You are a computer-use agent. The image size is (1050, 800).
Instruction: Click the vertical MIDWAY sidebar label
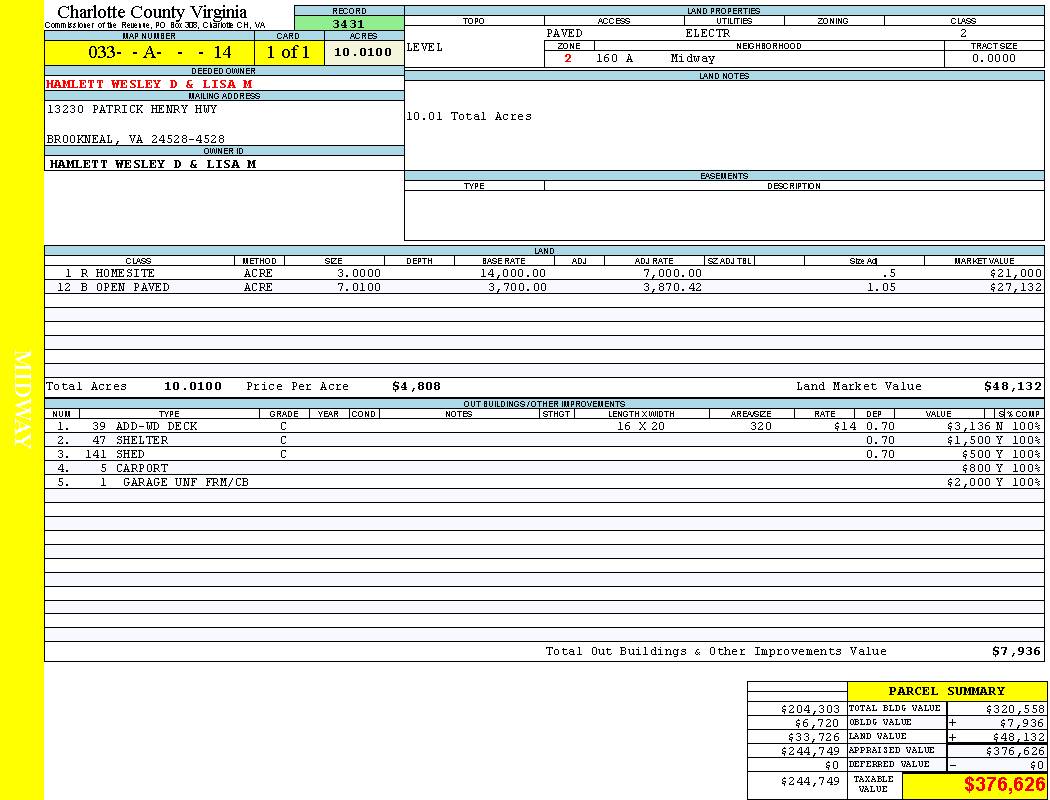click(24, 400)
